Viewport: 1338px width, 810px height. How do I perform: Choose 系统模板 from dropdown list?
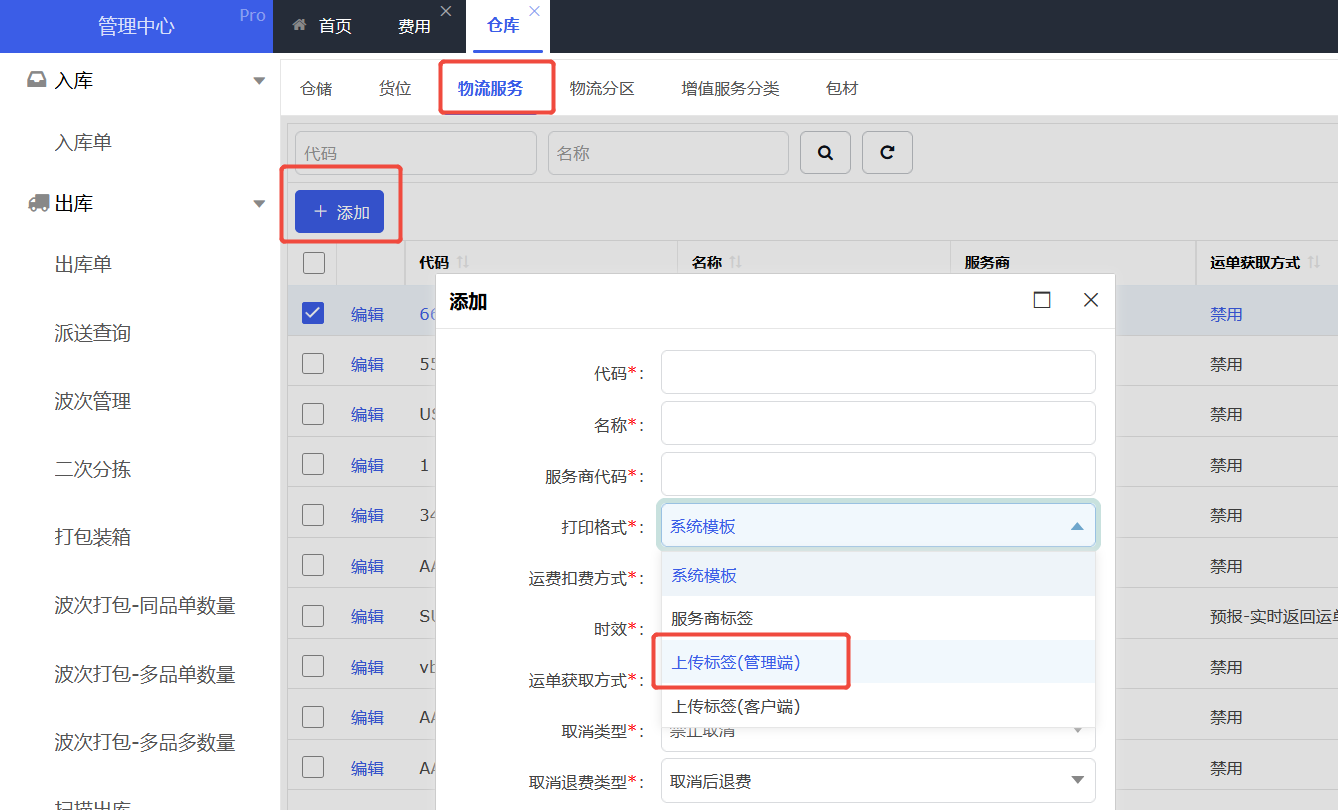point(878,575)
